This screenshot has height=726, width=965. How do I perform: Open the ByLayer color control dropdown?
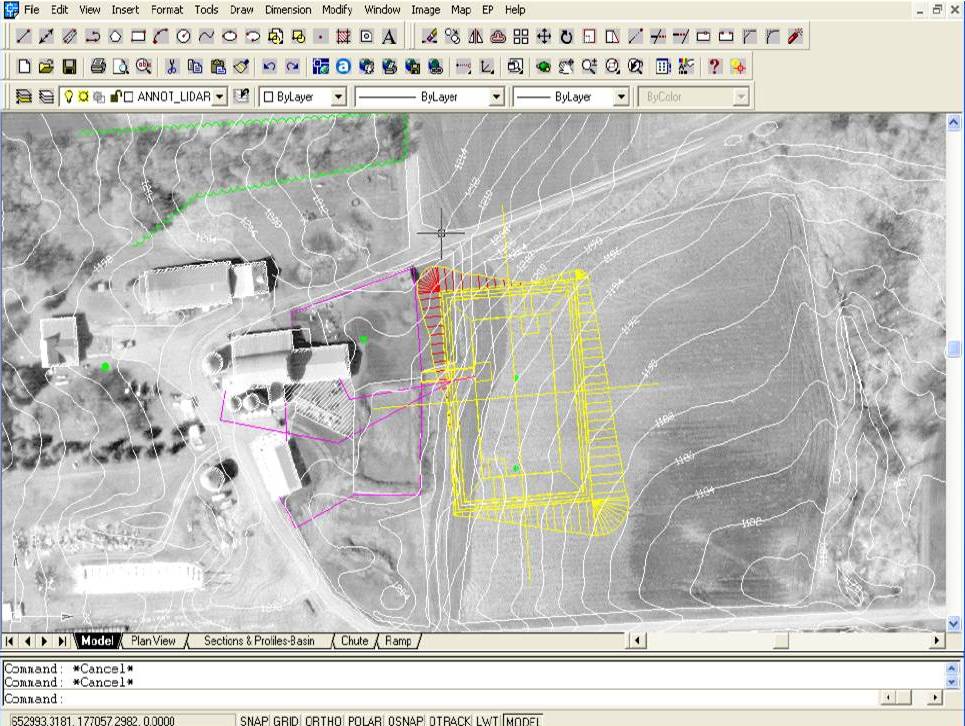338,97
